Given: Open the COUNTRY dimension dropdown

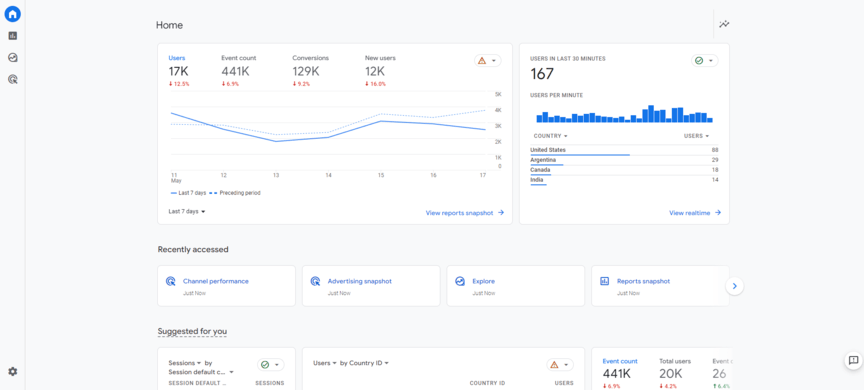Looking at the screenshot, I should coord(550,136).
